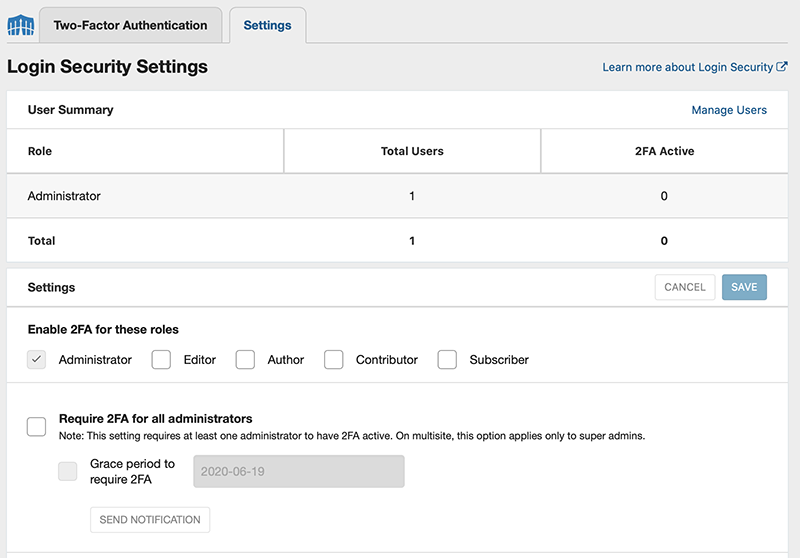This screenshot has width=800, height=558.
Task: Toggle the Administrator role checkbox
Action: [x=36, y=360]
